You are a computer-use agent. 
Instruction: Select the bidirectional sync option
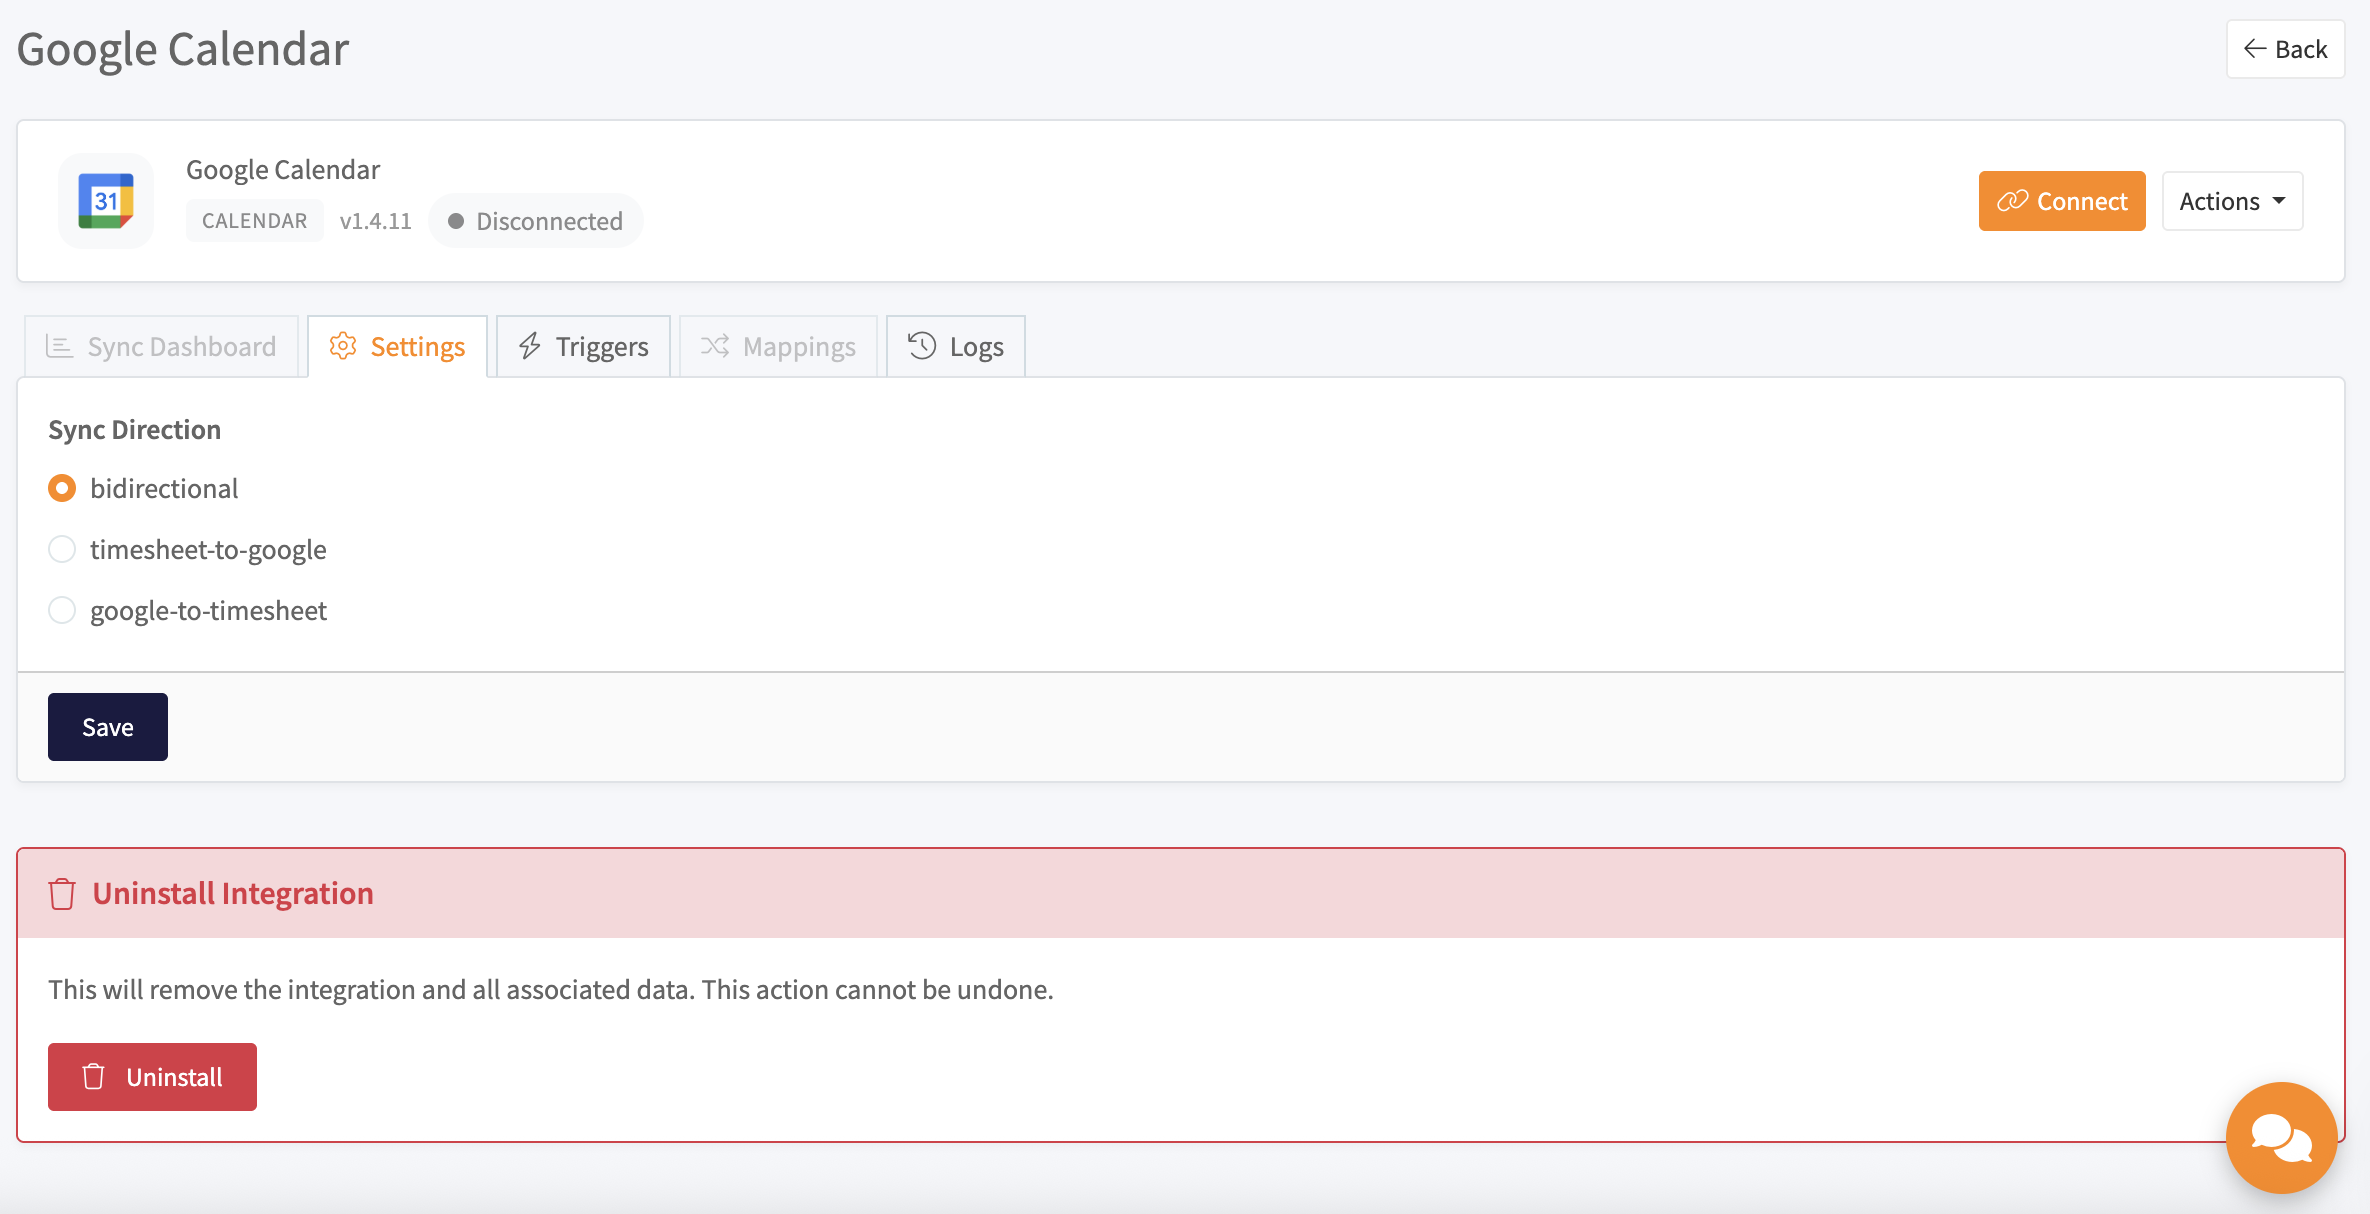[62, 488]
